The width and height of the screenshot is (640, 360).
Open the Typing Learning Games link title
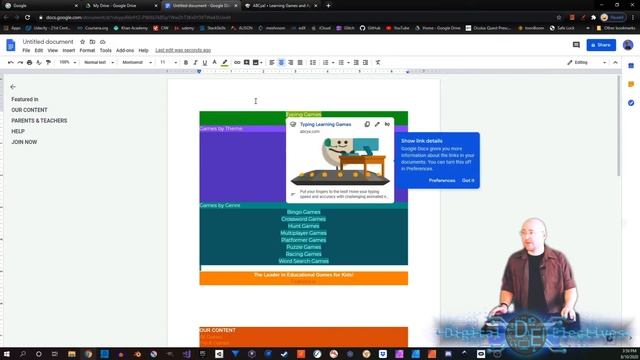click(325, 124)
